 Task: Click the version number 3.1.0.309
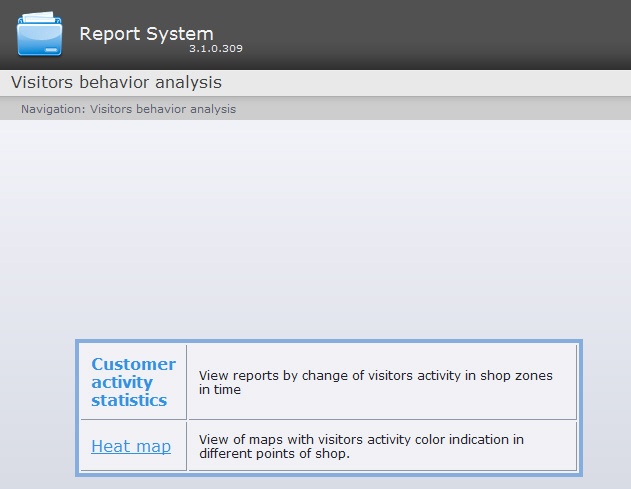click(215, 48)
